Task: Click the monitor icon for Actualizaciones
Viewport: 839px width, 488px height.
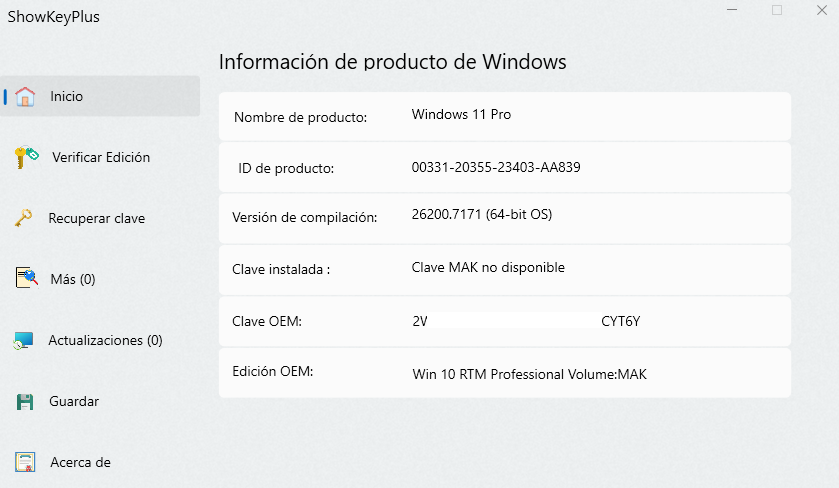Action: point(24,340)
